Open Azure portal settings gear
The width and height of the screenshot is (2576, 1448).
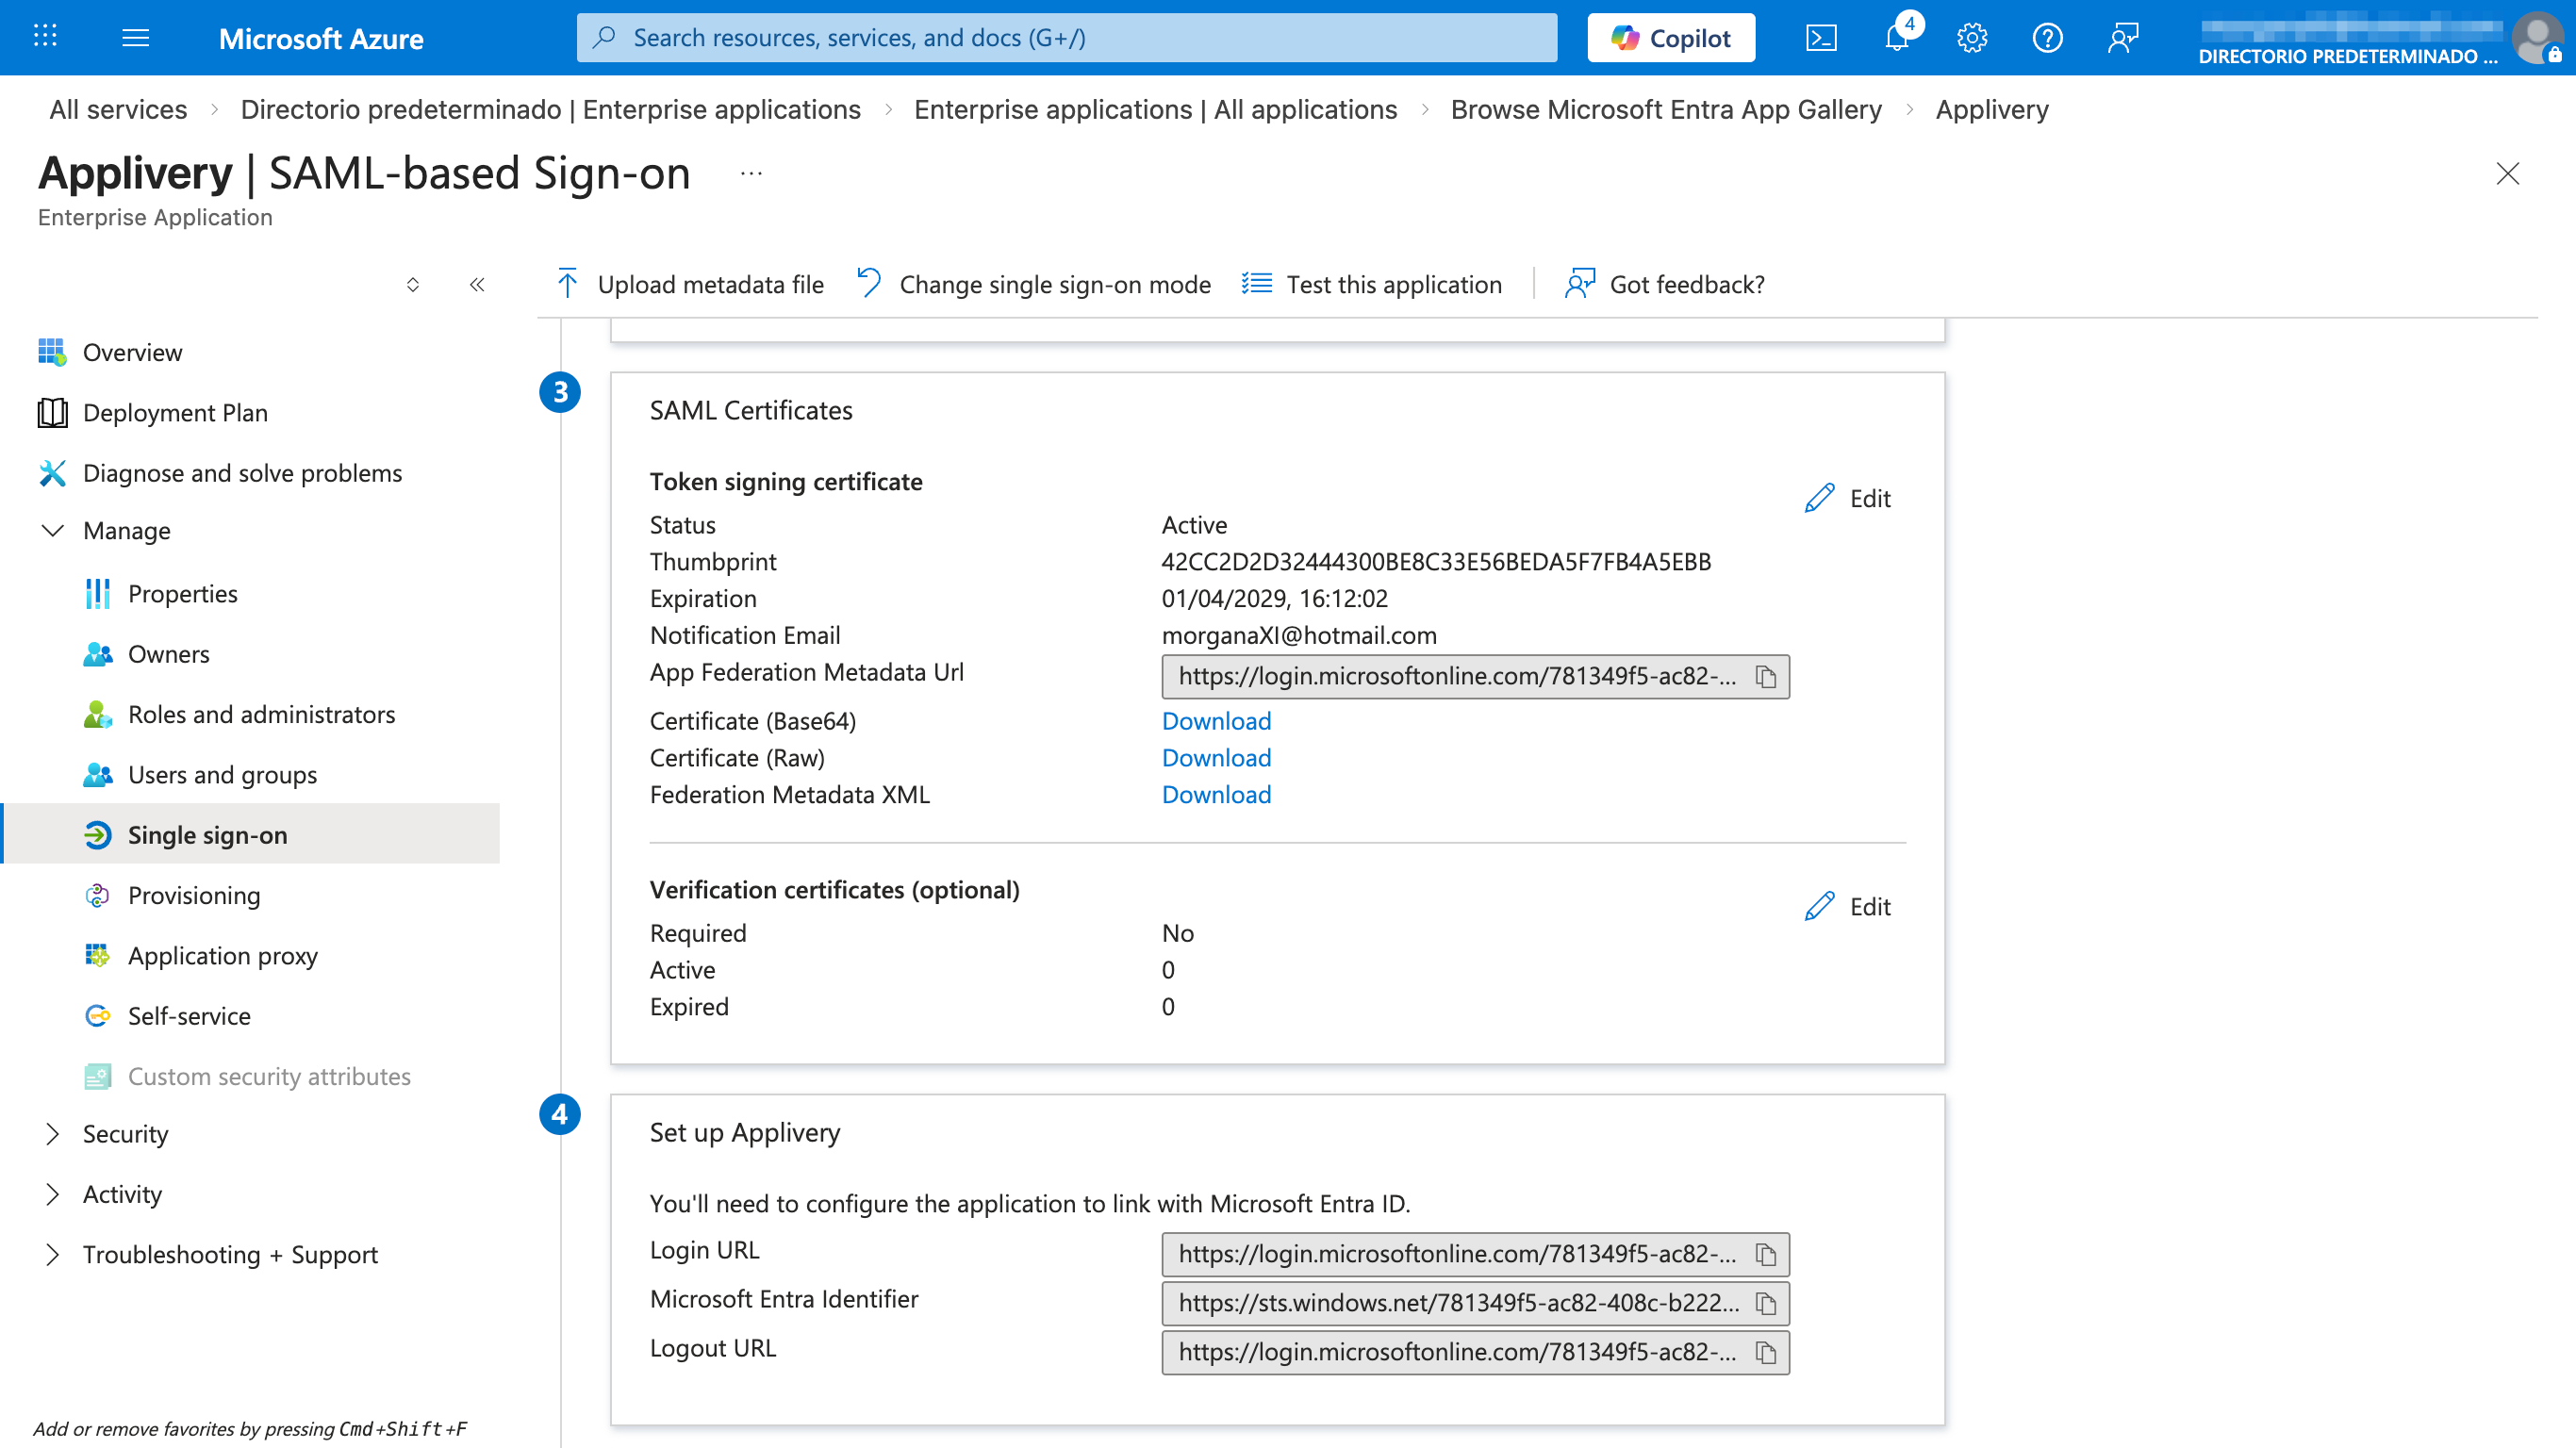coord(1971,37)
